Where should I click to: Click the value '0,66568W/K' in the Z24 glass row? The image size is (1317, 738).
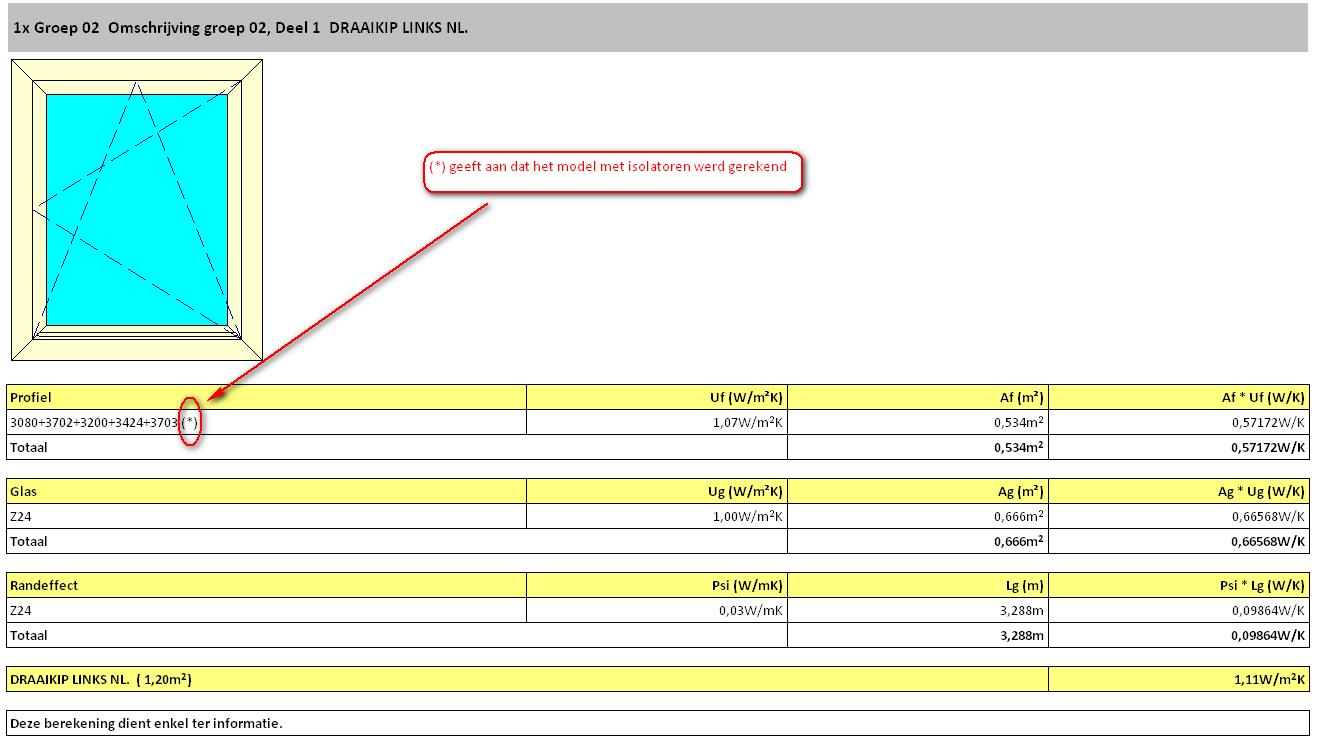pos(1268,516)
